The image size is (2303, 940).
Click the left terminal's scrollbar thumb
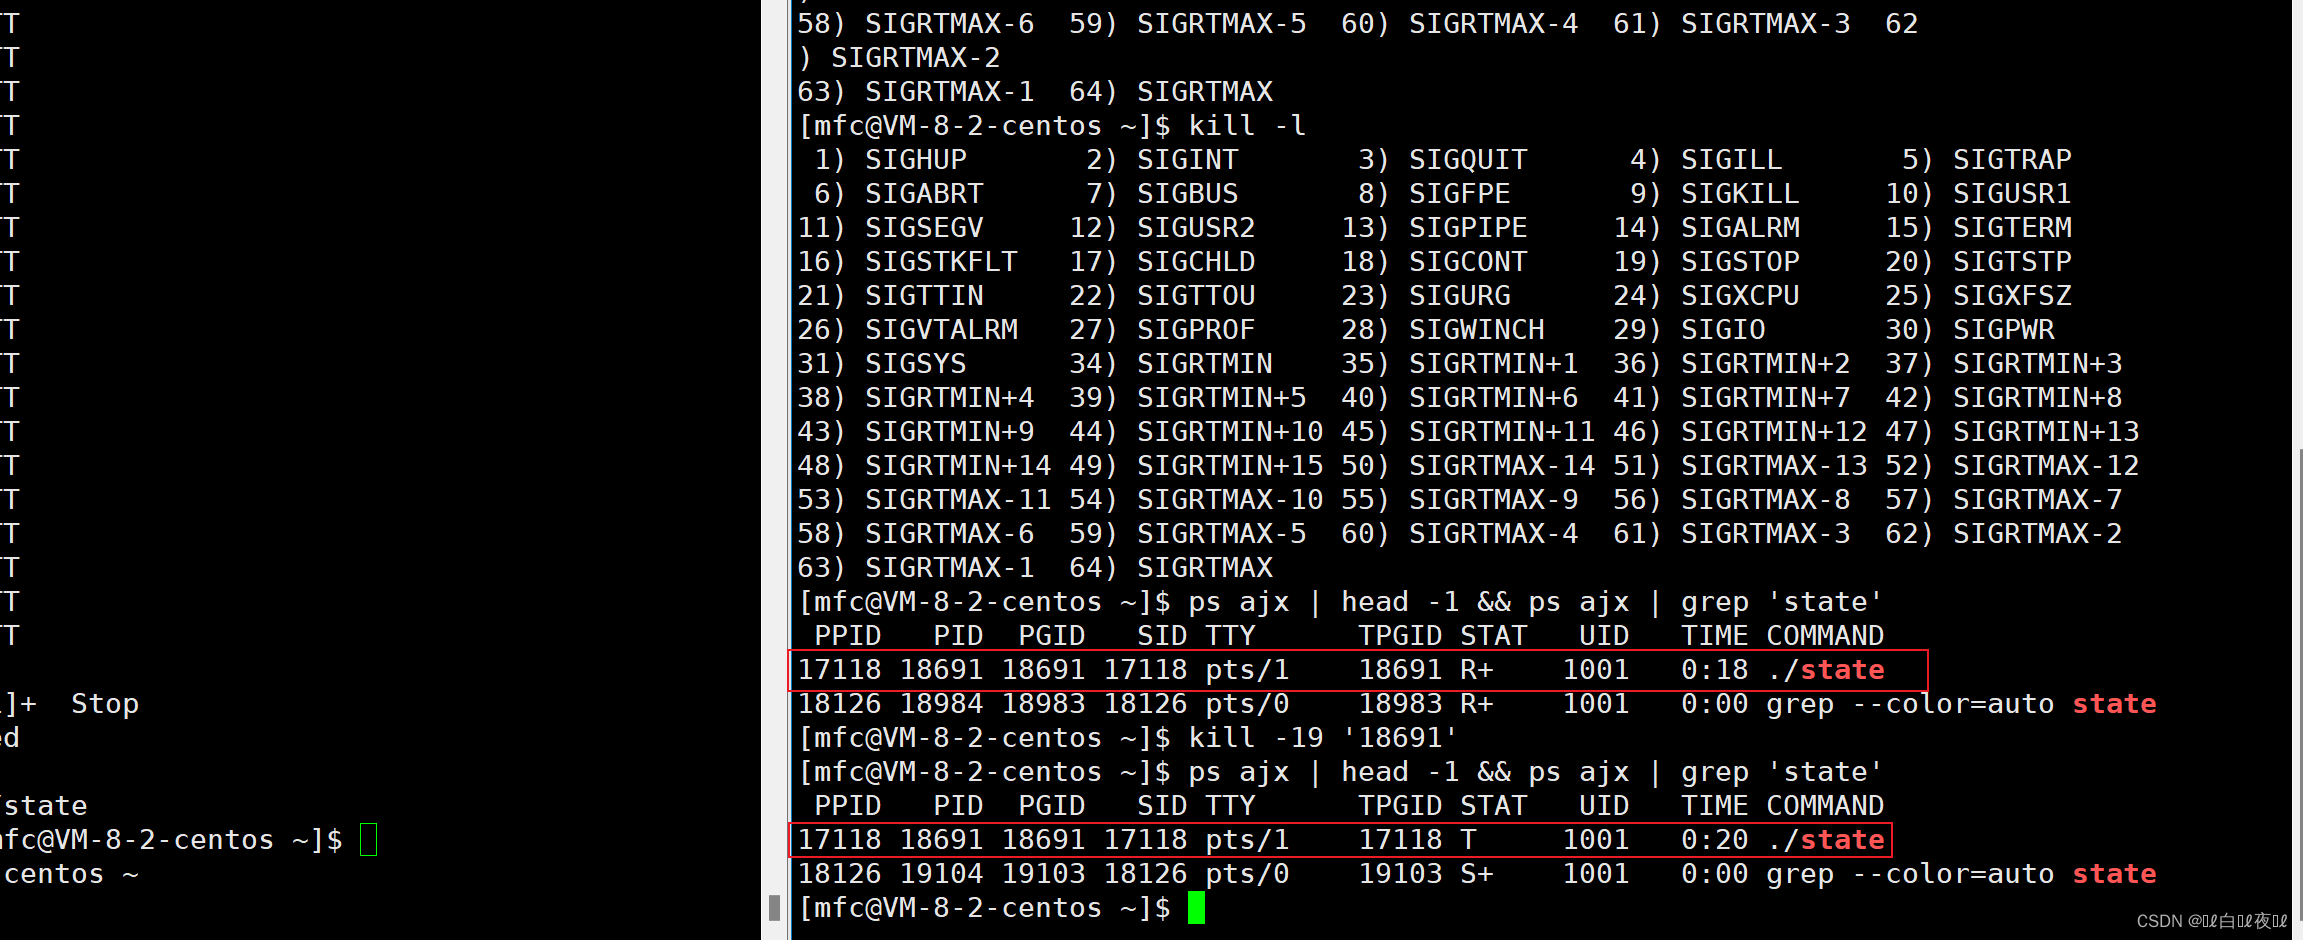tap(774, 908)
